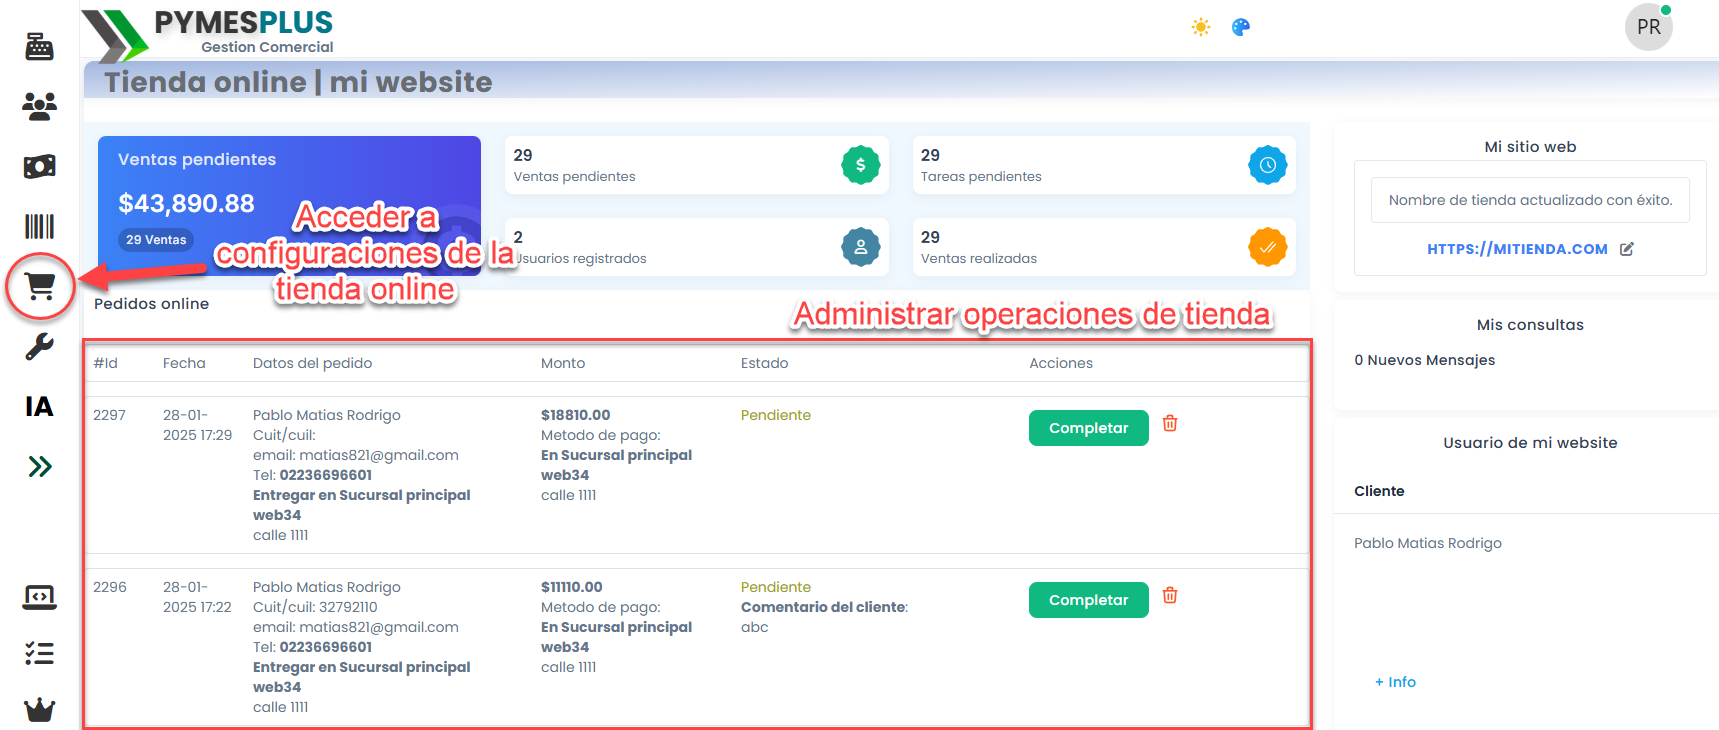1719x730 pixels.
Task: Edit the website URL with pencil icon
Action: [x=1627, y=249]
